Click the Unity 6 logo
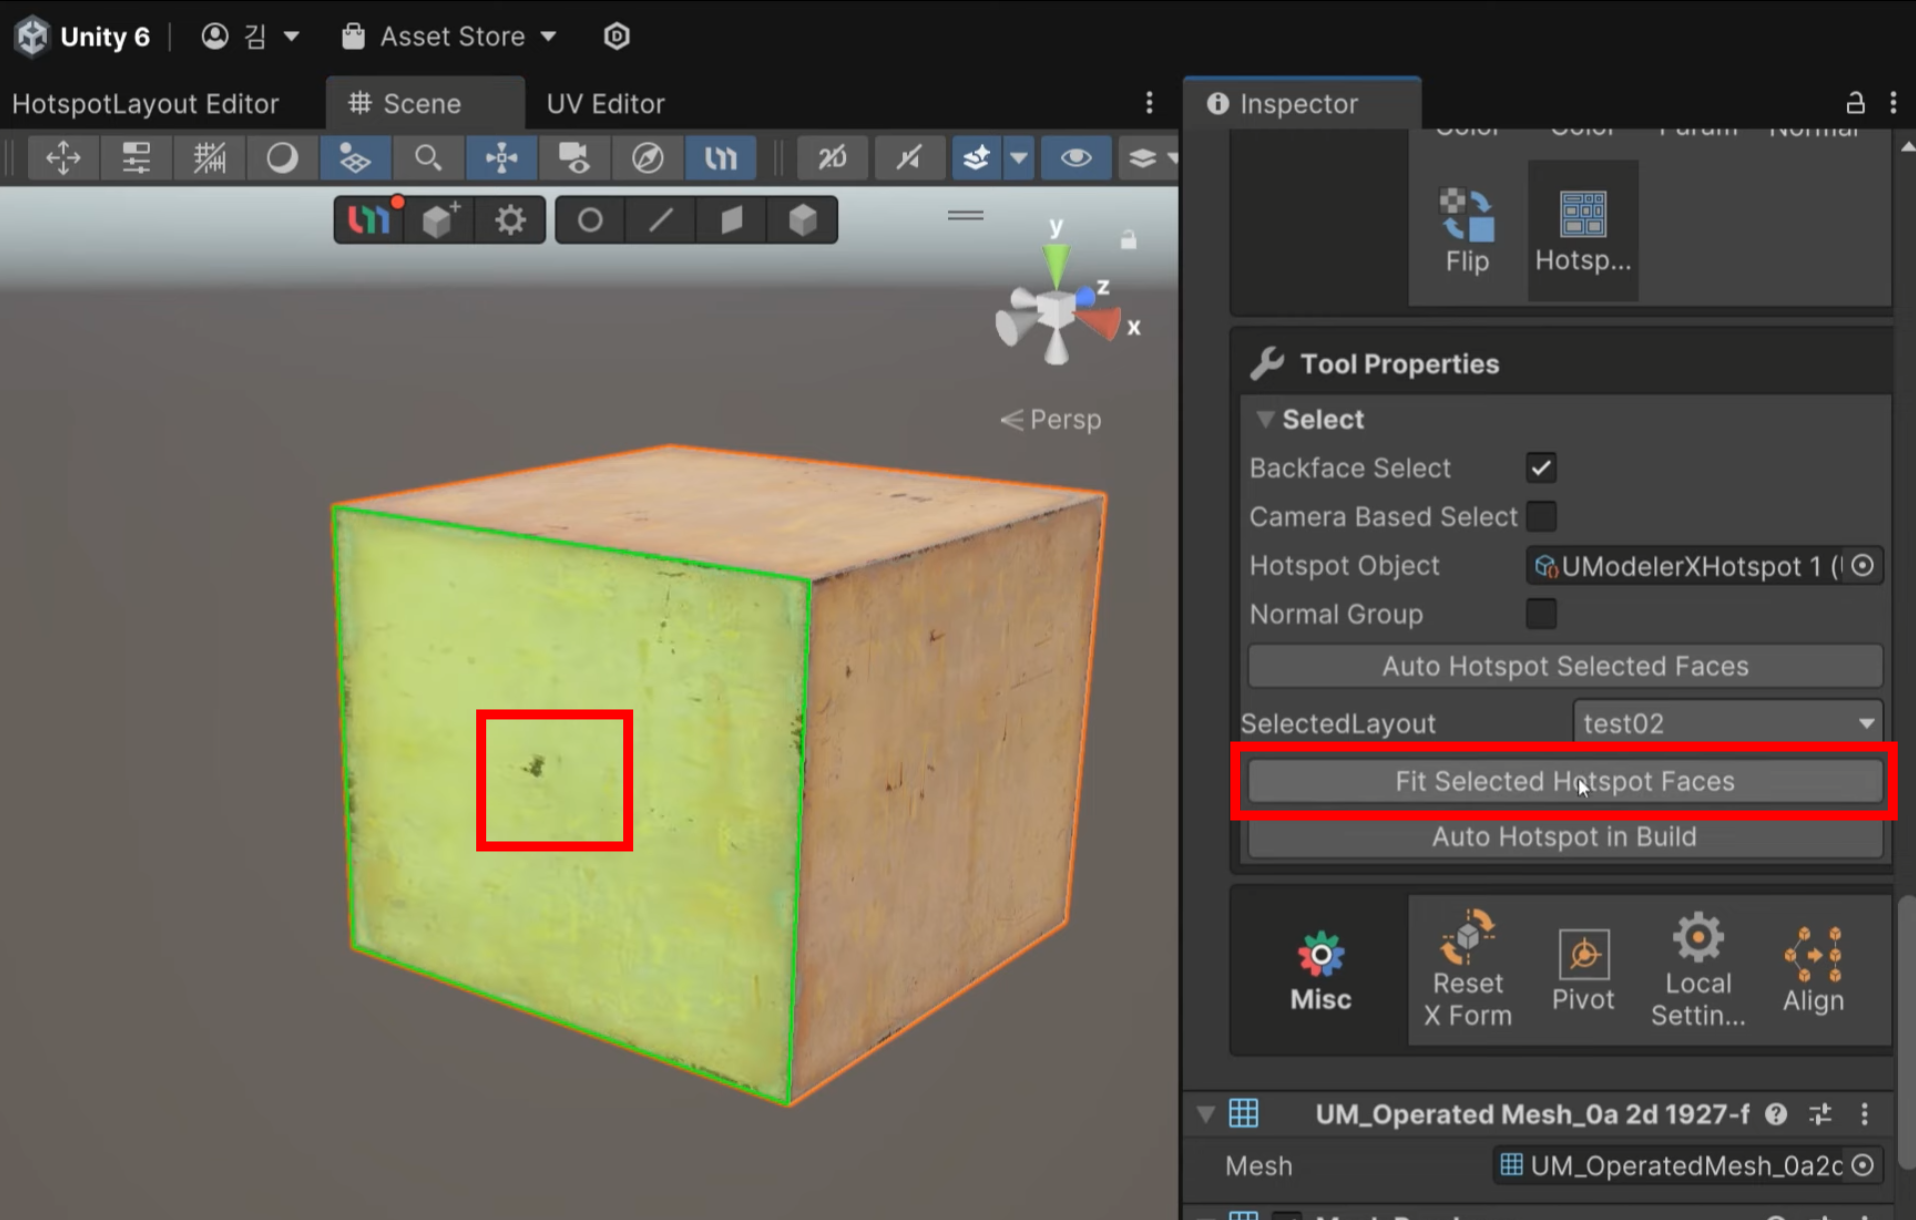Screen dimensions: 1916x1220 32,36
